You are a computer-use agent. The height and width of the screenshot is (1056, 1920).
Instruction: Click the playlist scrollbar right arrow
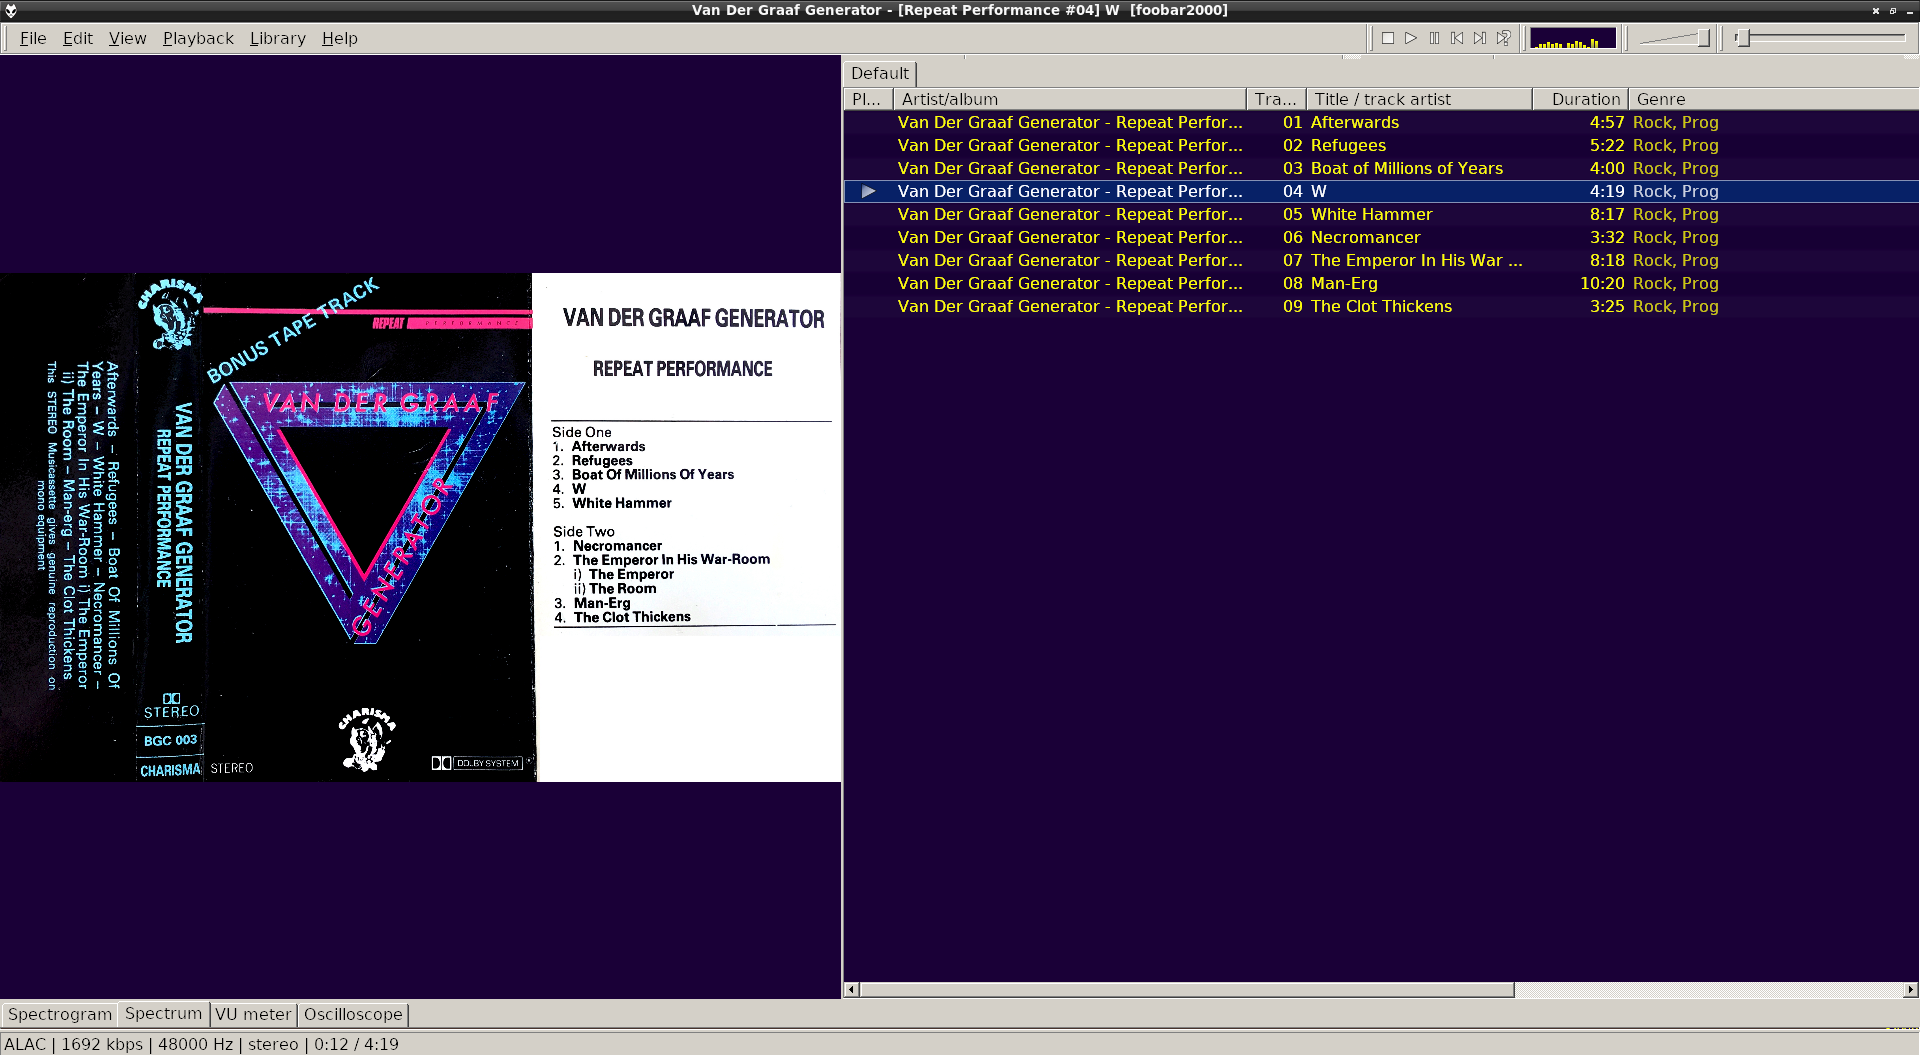tap(1910, 990)
